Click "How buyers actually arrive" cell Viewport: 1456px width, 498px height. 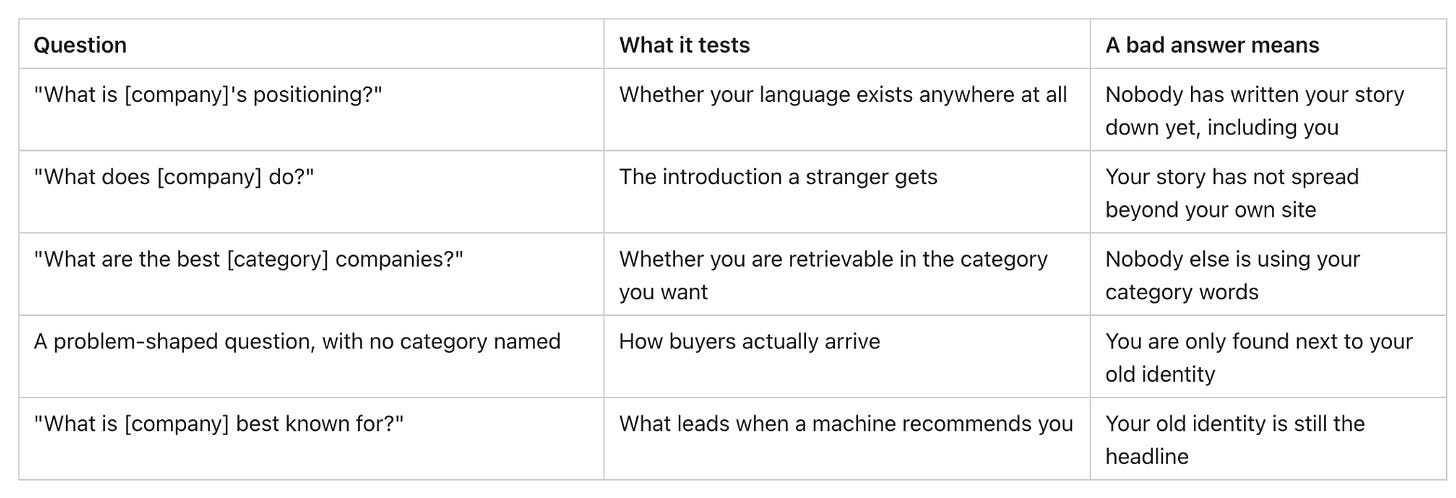(847, 357)
